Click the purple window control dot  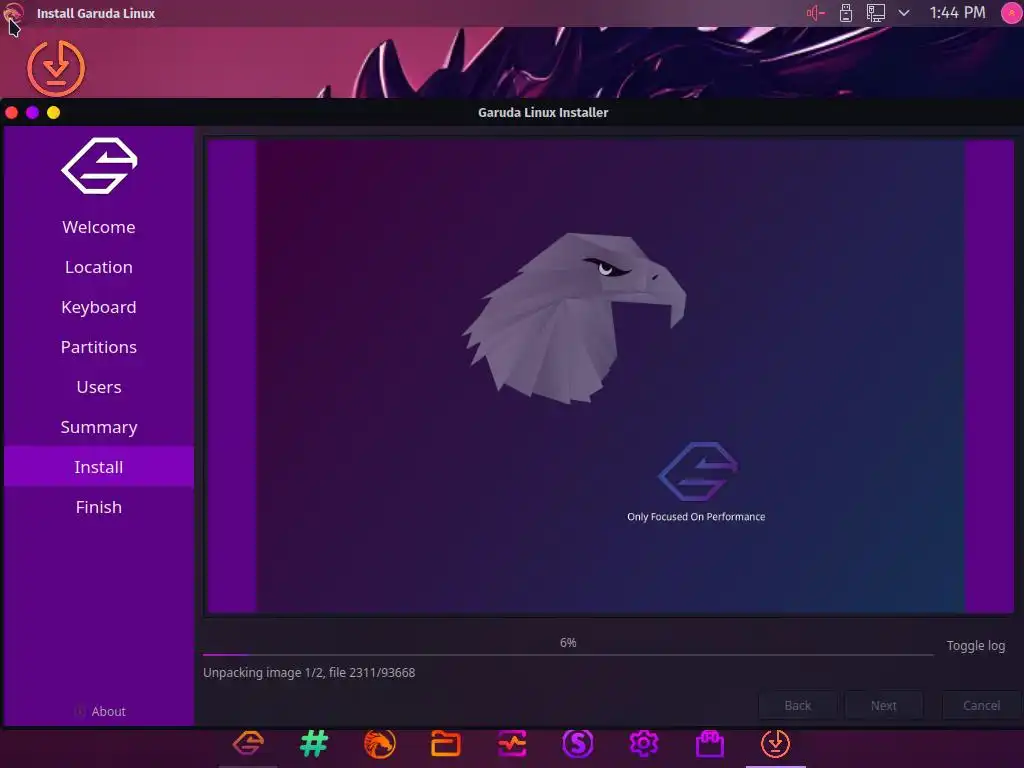click(x=33, y=112)
